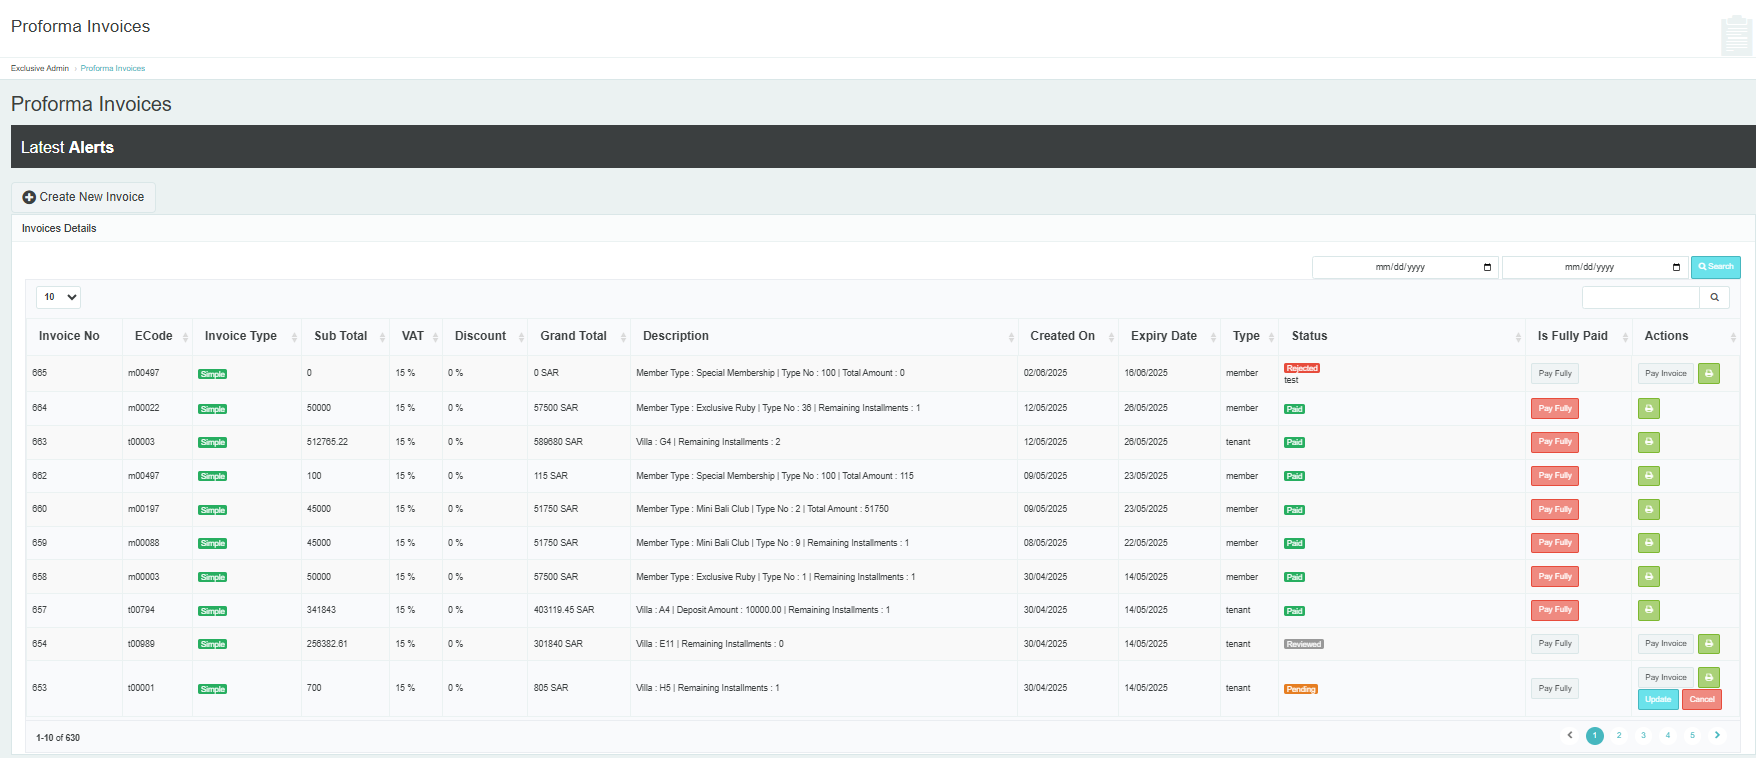Cancel the pending invoice 653
Image resolution: width=1756 pixels, height=758 pixels.
click(1702, 700)
